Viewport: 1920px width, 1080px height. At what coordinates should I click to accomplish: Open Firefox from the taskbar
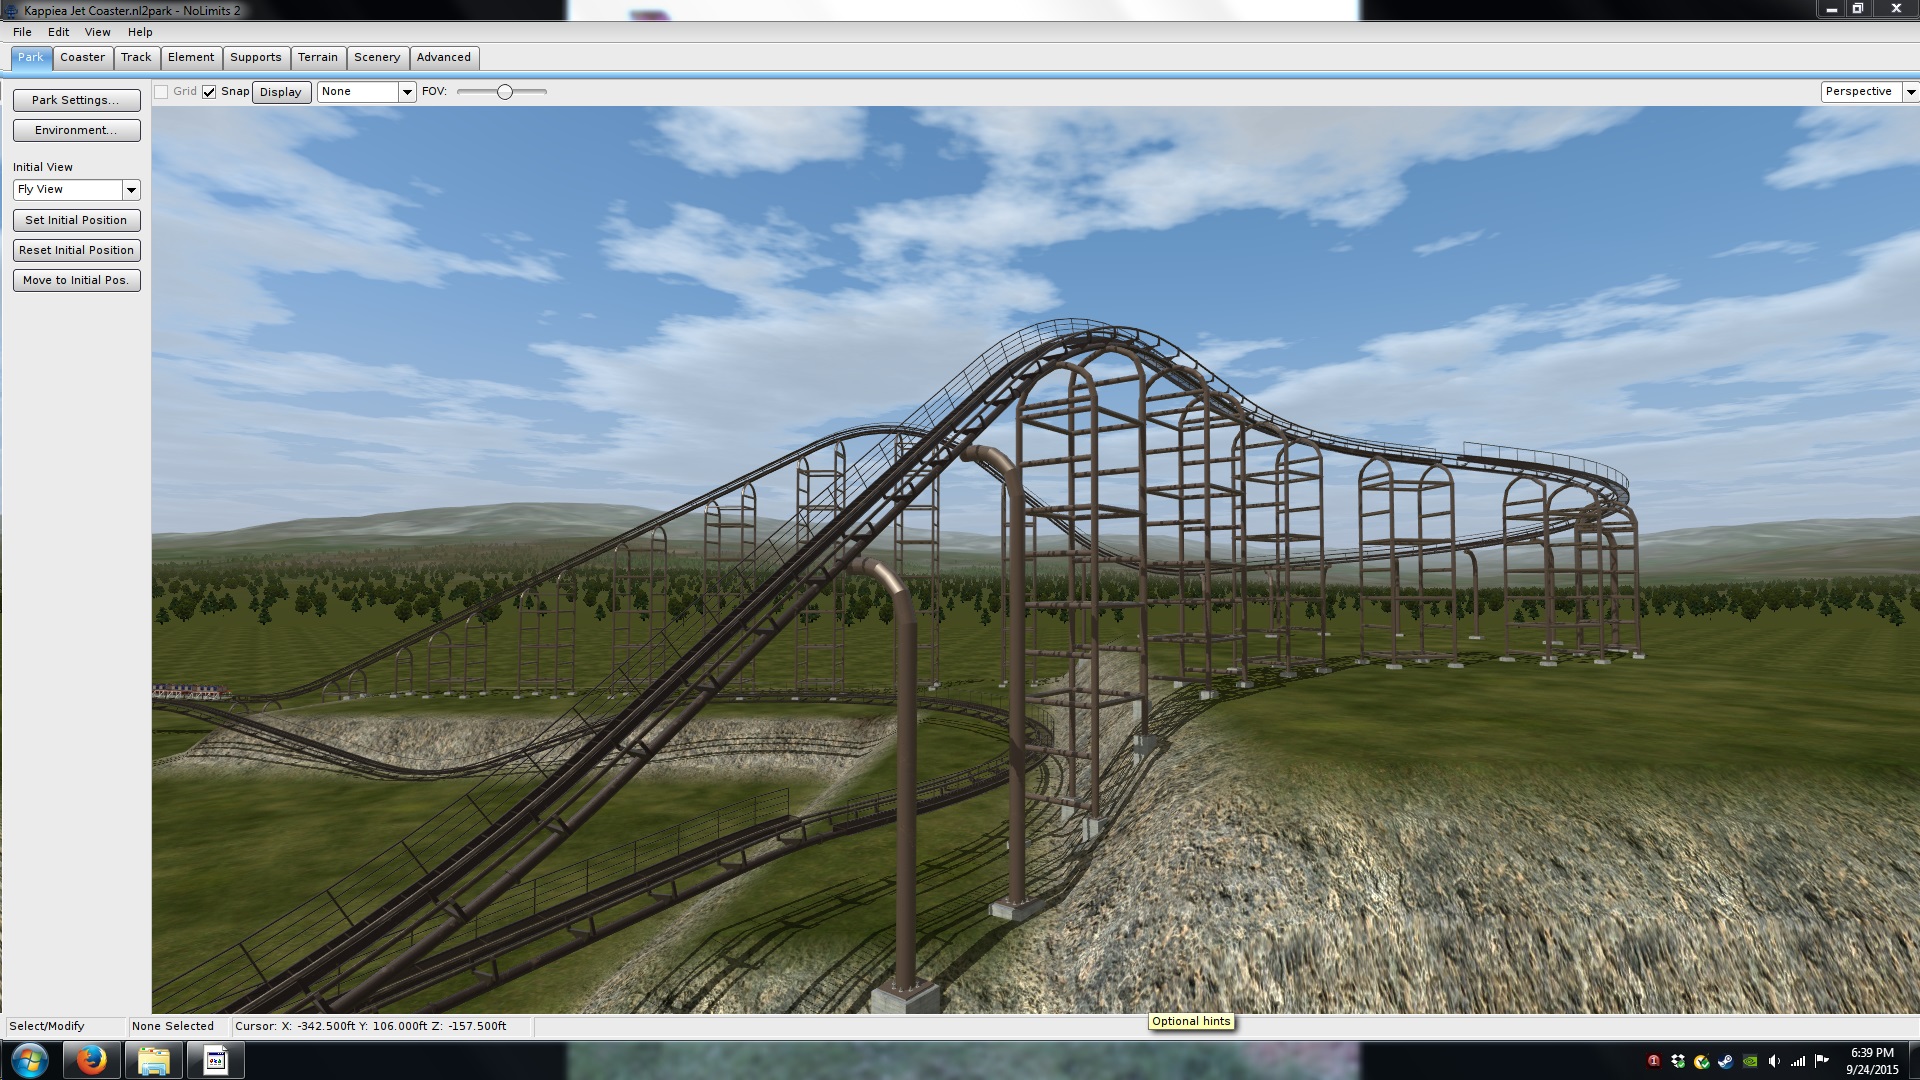click(x=91, y=1060)
